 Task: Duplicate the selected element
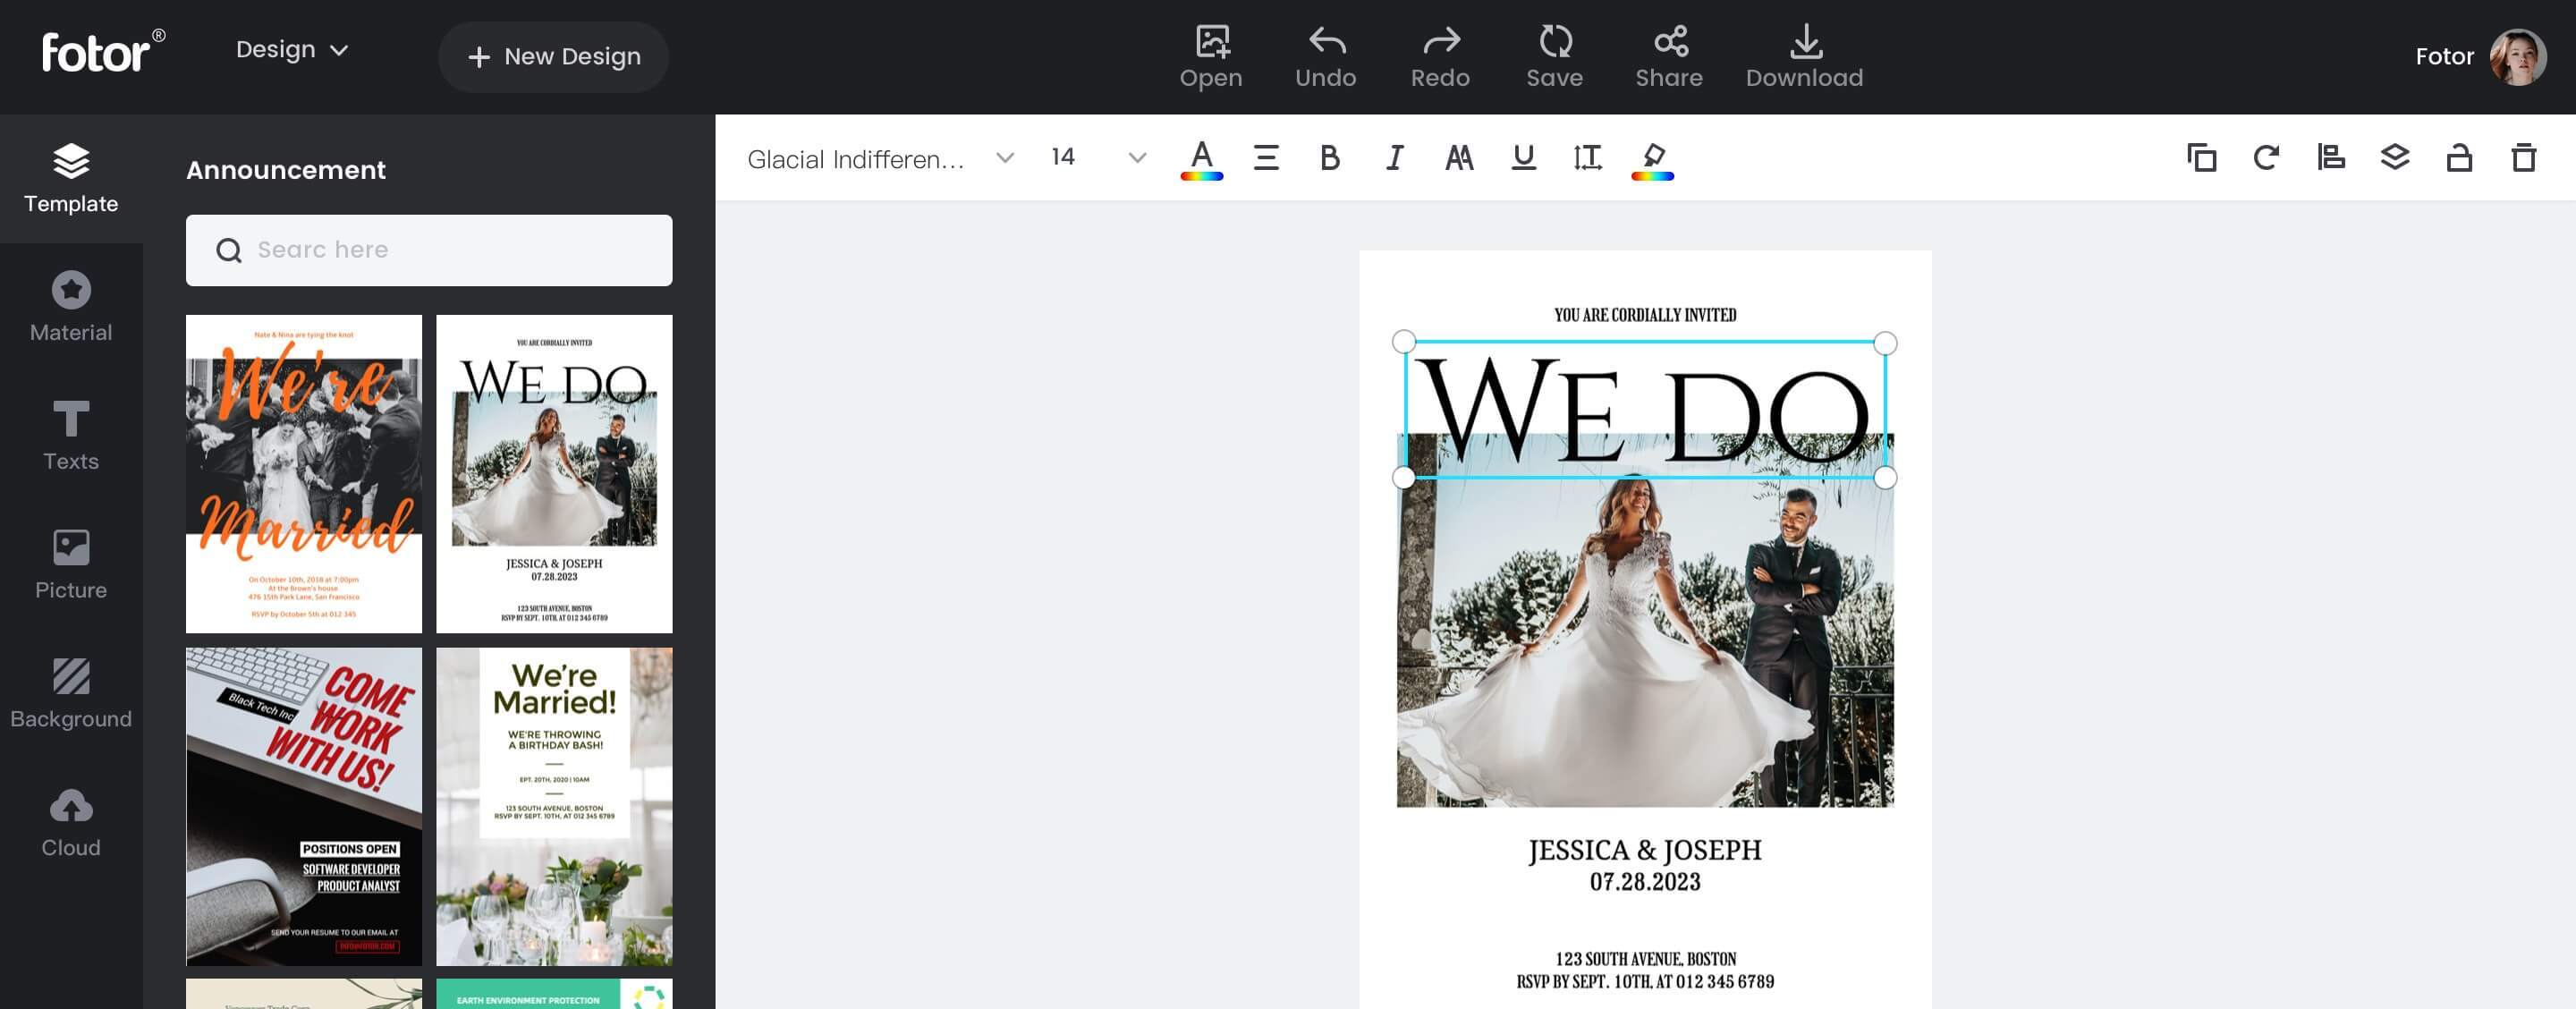coord(2202,157)
